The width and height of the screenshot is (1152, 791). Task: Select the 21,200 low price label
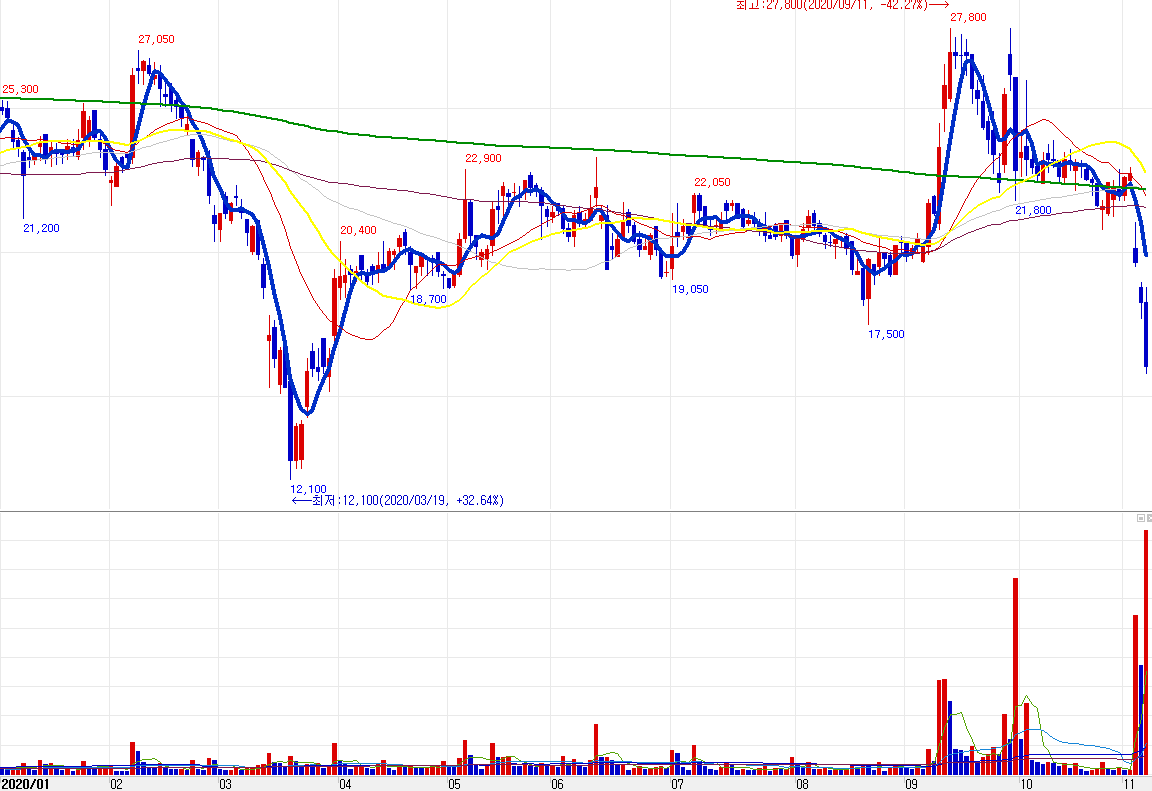point(41,228)
